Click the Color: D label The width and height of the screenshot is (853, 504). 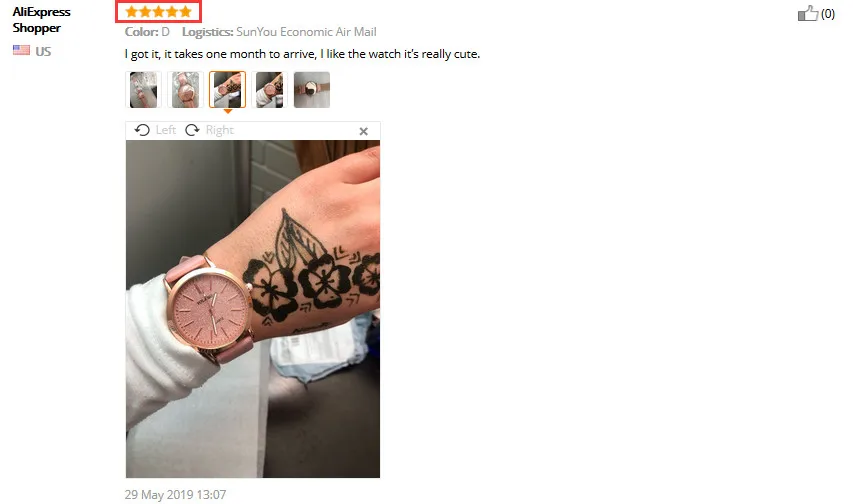click(x=147, y=32)
